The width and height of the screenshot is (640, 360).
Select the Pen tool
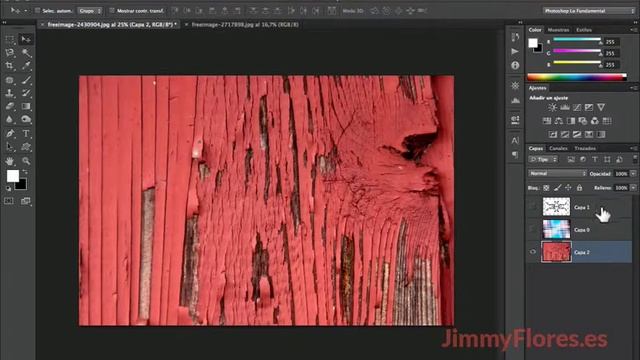(x=9, y=133)
